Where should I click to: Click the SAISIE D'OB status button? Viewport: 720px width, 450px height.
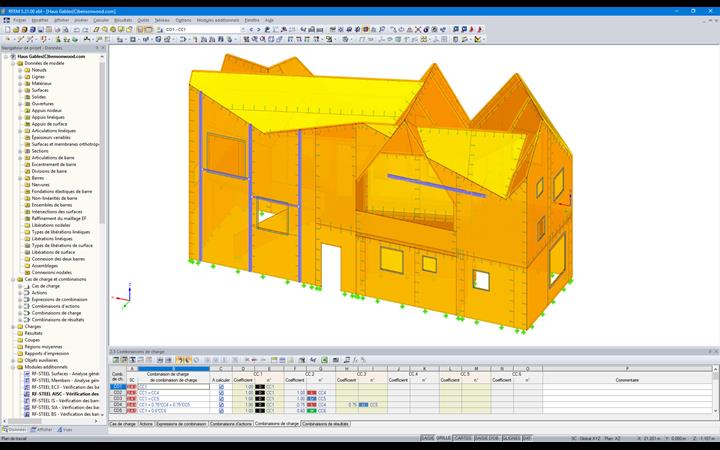488,439
